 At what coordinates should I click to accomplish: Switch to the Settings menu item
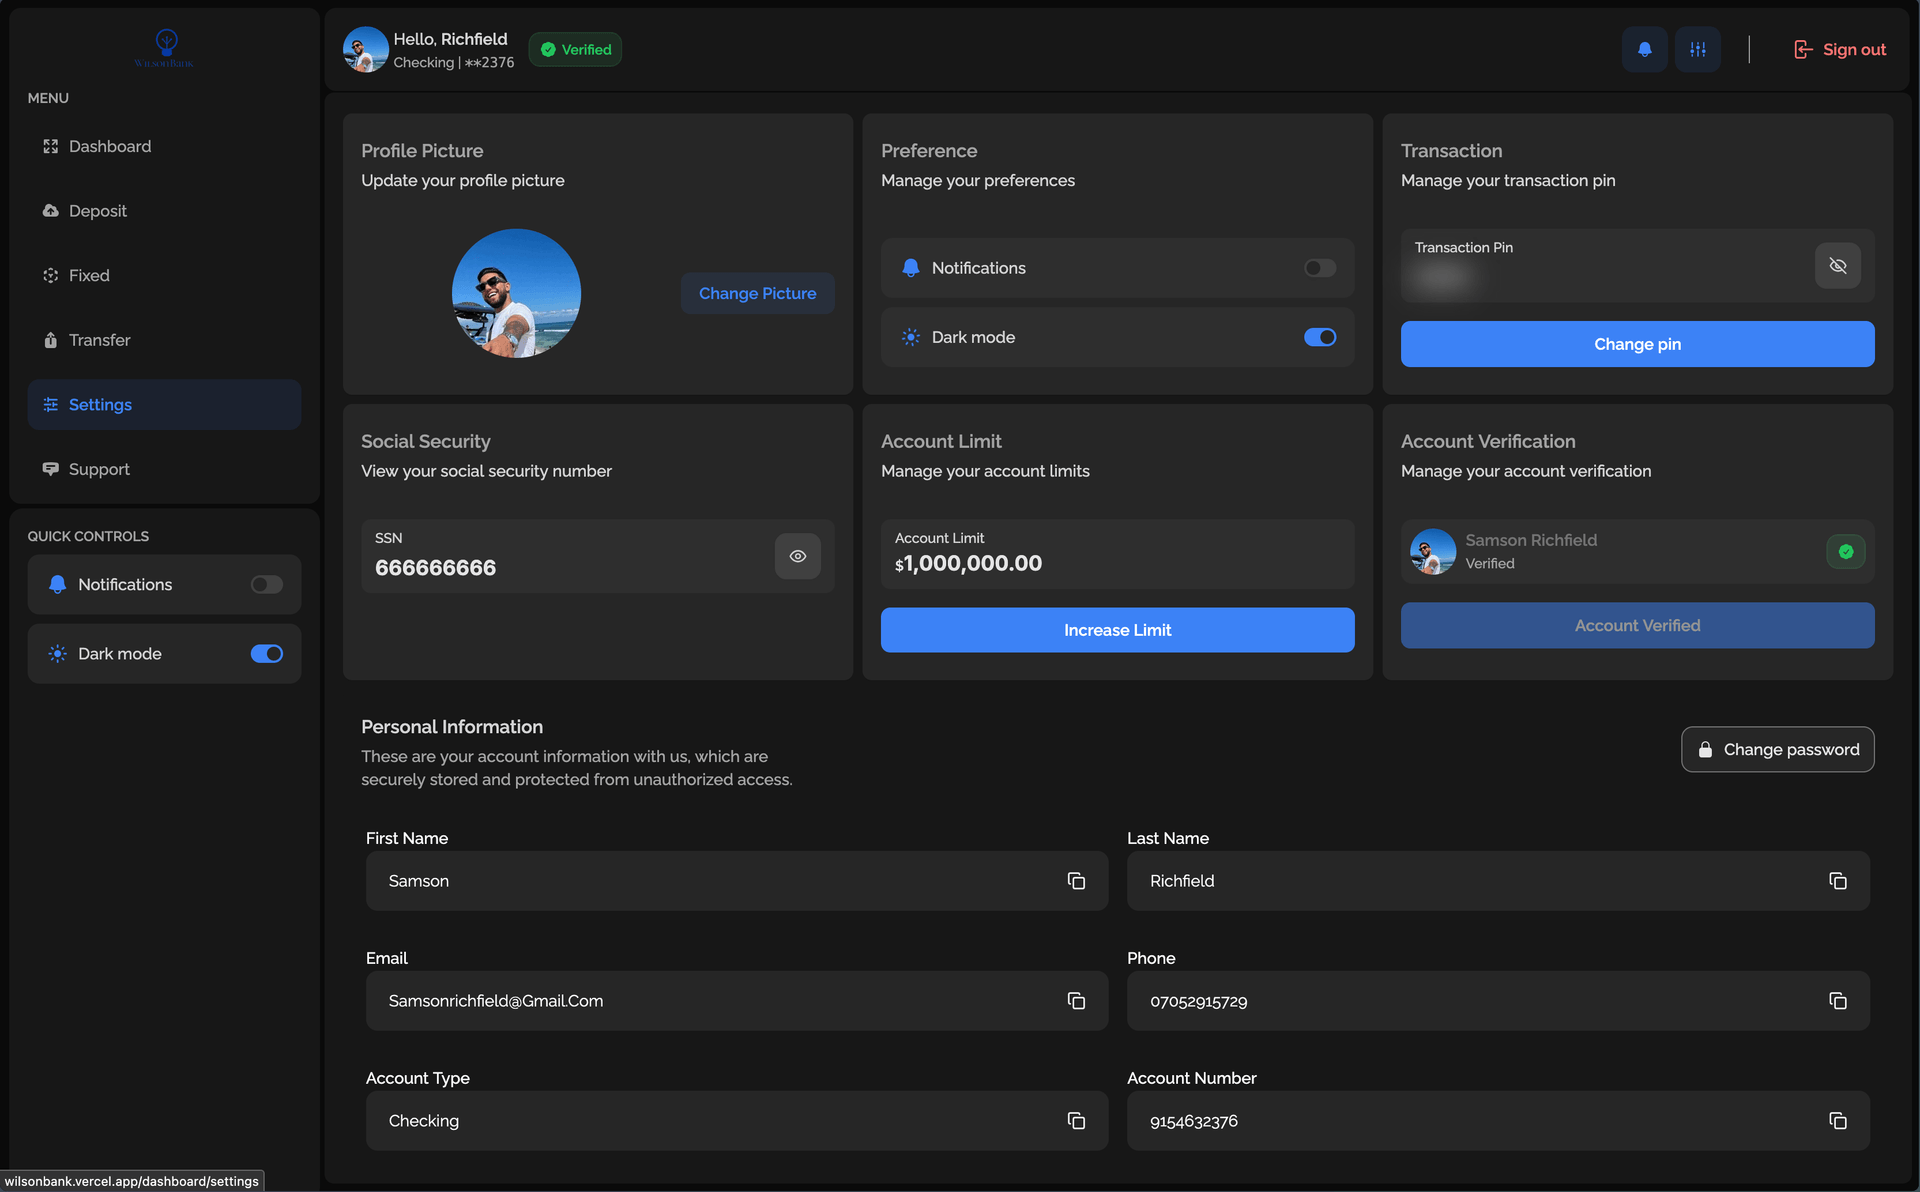click(x=99, y=404)
